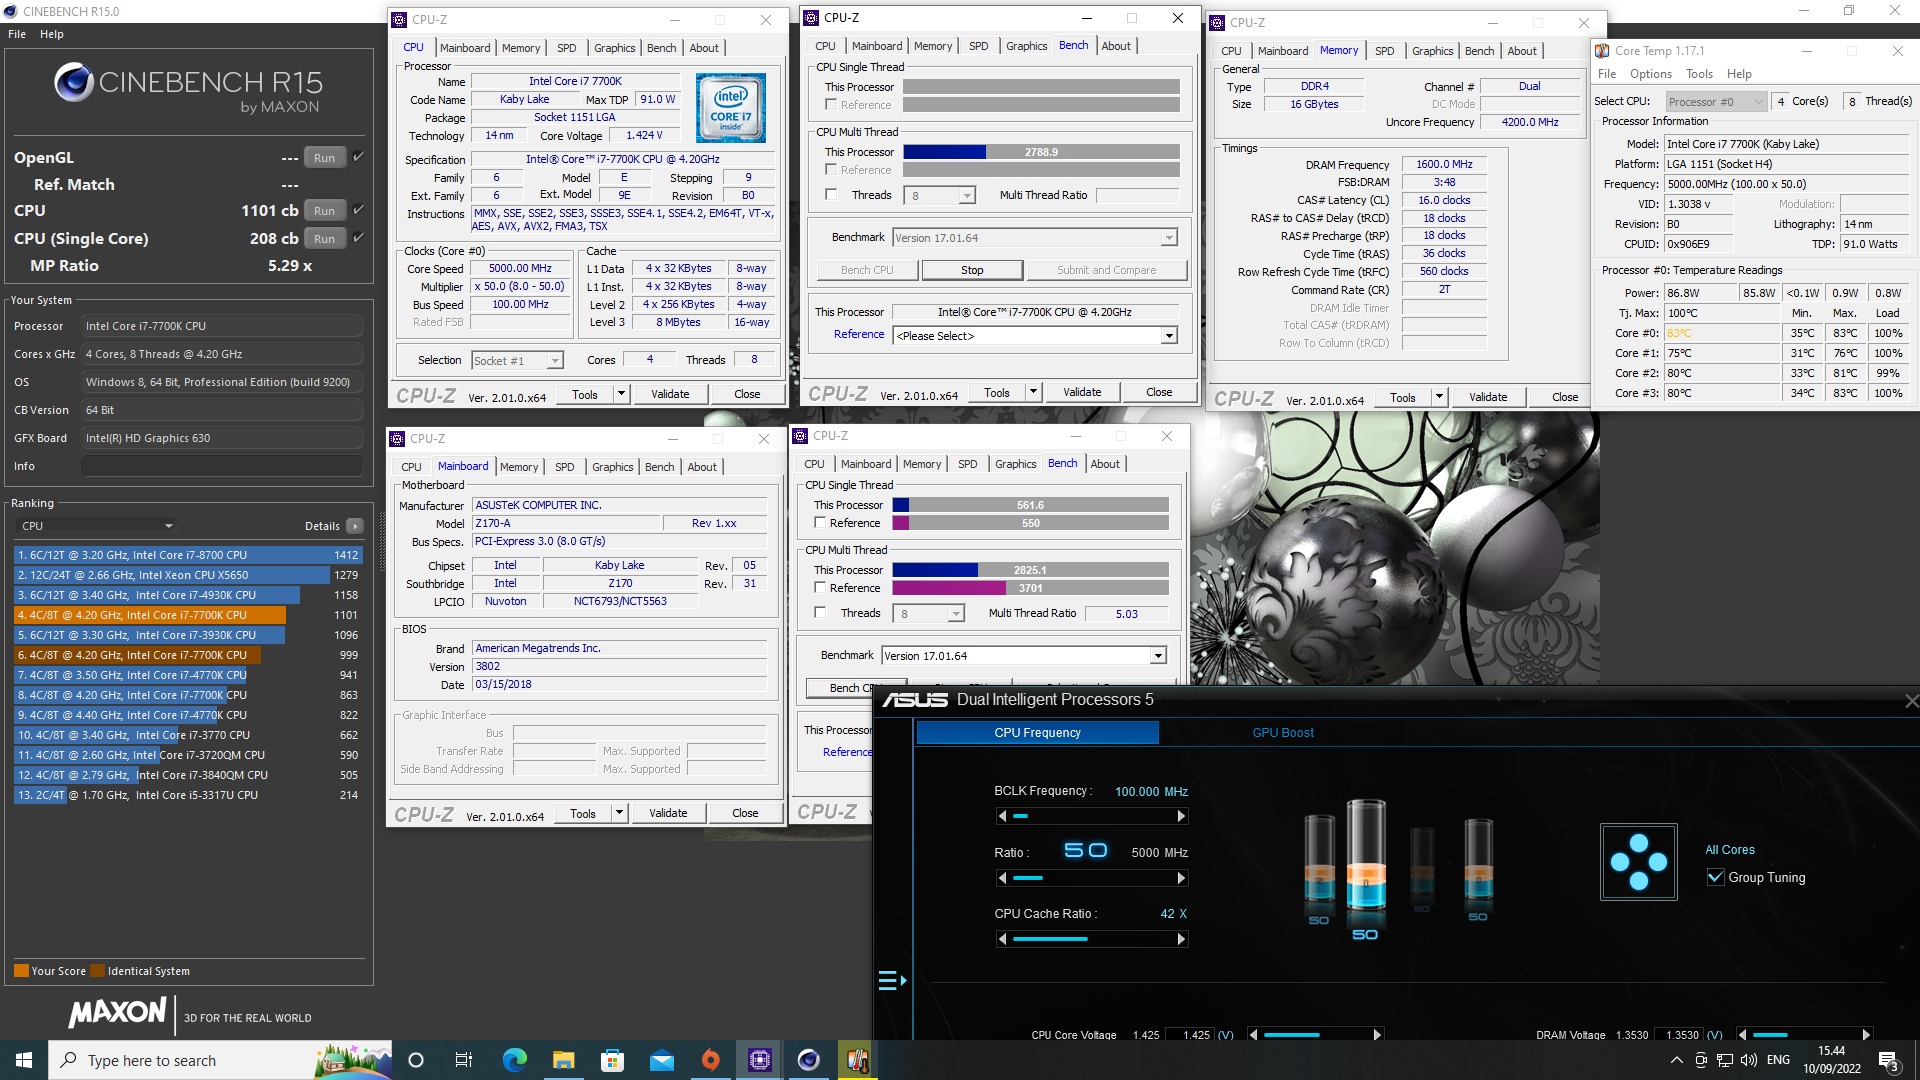The width and height of the screenshot is (1920, 1080).
Task: Decrease CPU Cache Ratio with left arrow
Action: (x=1002, y=940)
